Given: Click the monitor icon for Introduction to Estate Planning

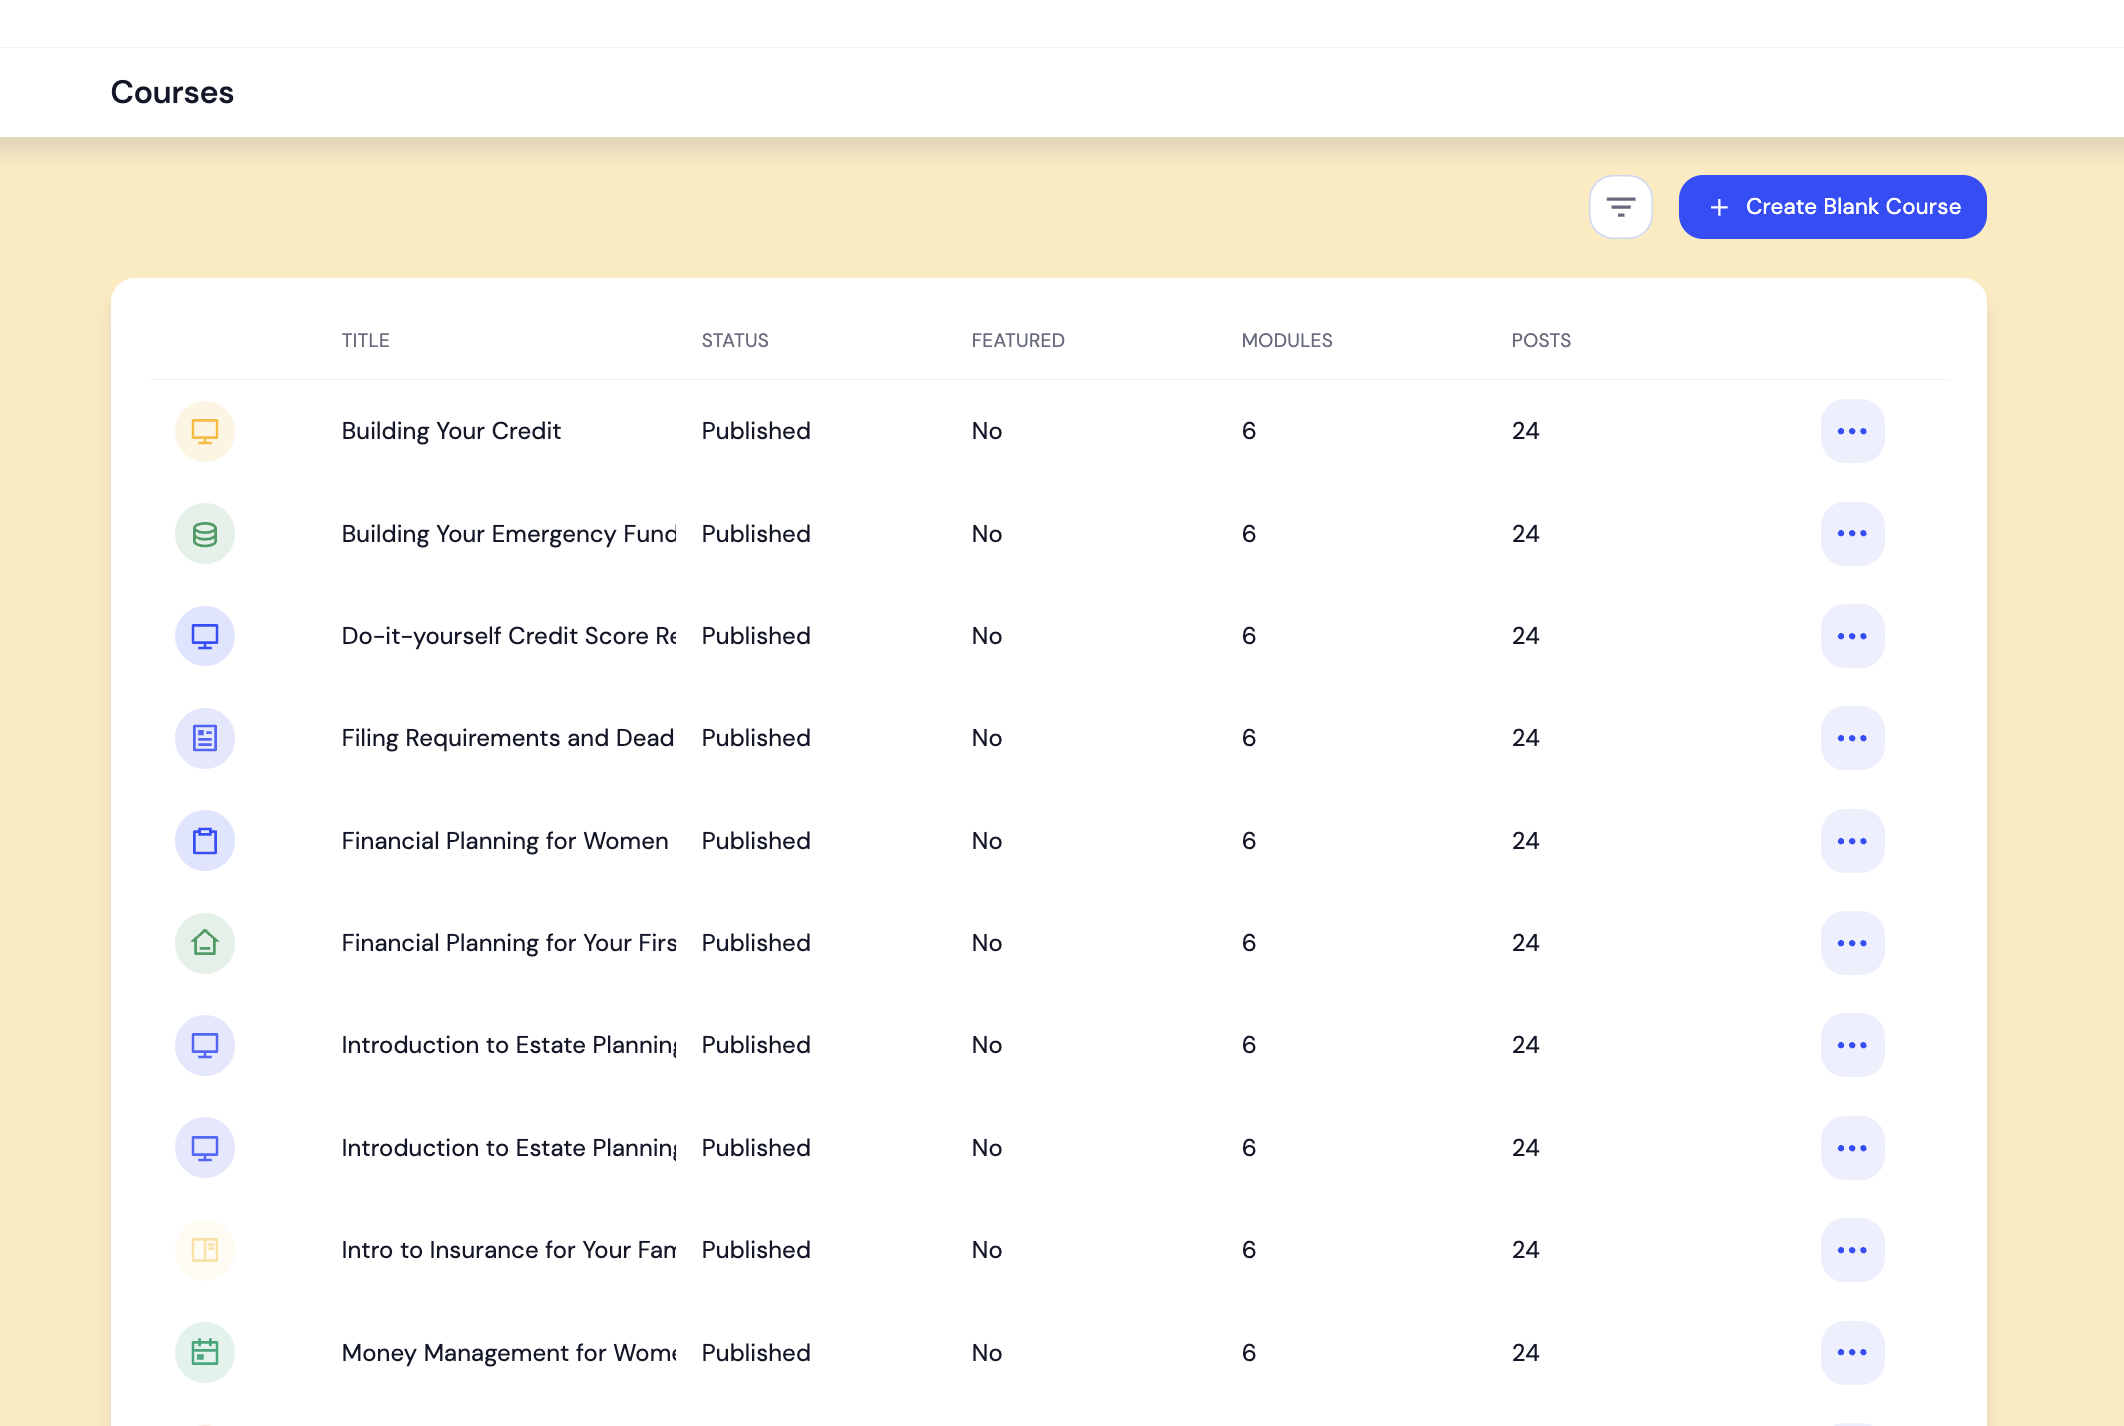Looking at the screenshot, I should point(204,1045).
